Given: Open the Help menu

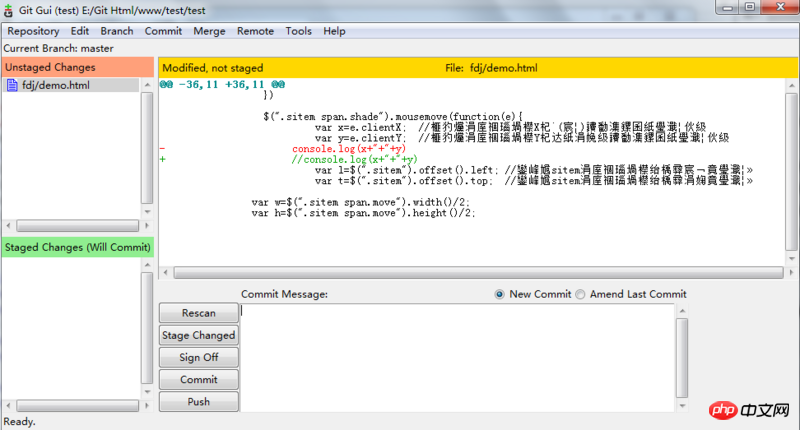Looking at the screenshot, I should [334, 31].
